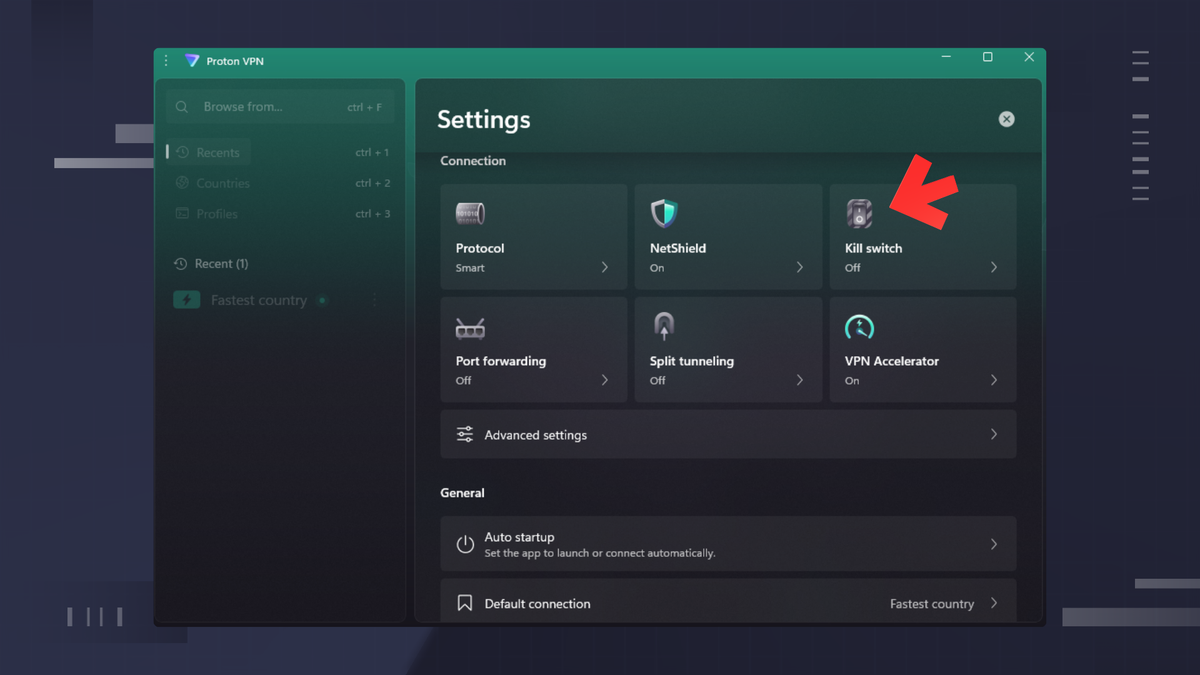1200x675 pixels.
Task: Click the Off status under Split tunneling
Action: [x=657, y=381]
